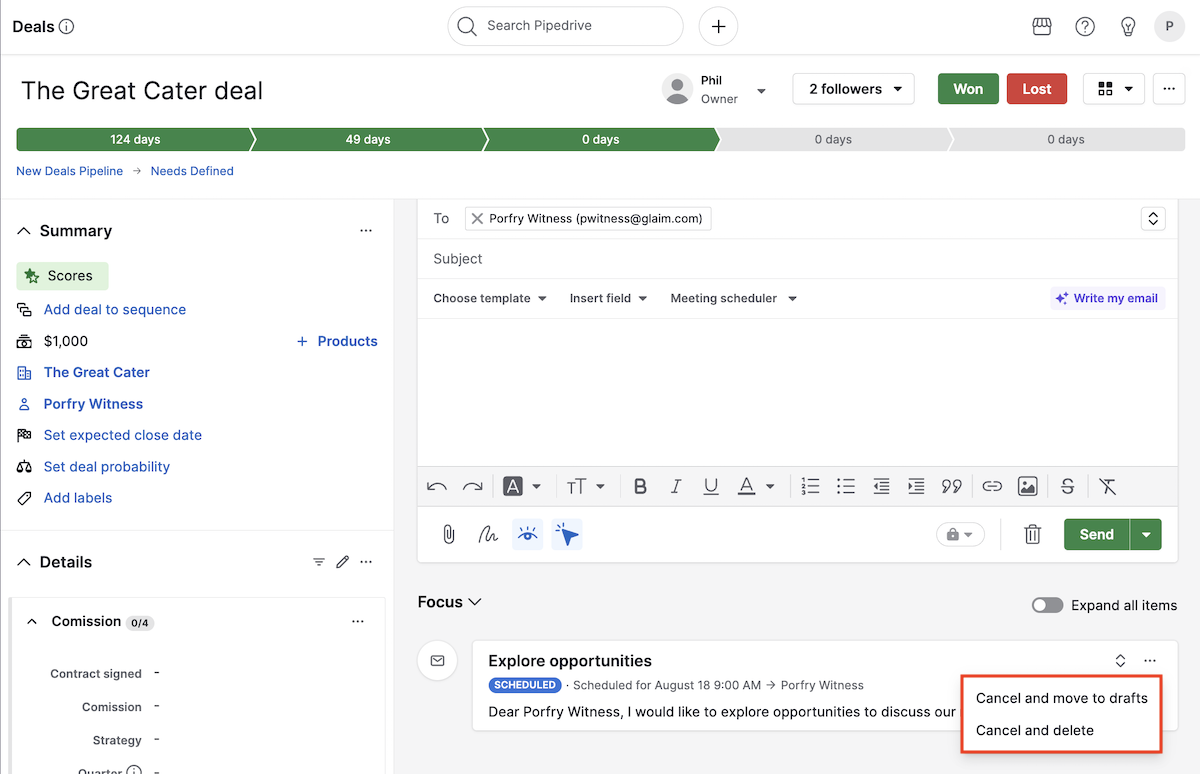Open text highlight color picker
This screenshot has width=1200, height=774.
[522, 487]
